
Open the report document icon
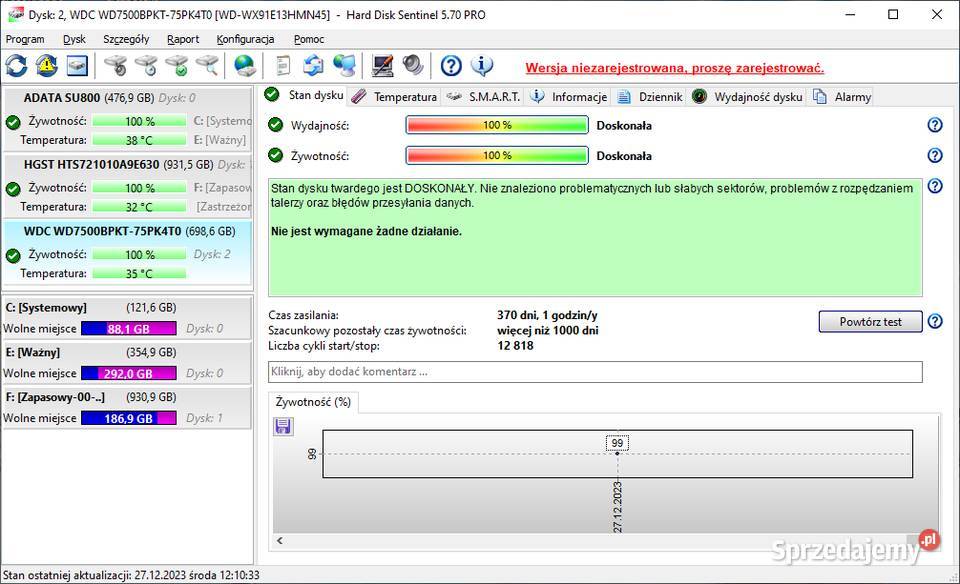tap(283, 66)
